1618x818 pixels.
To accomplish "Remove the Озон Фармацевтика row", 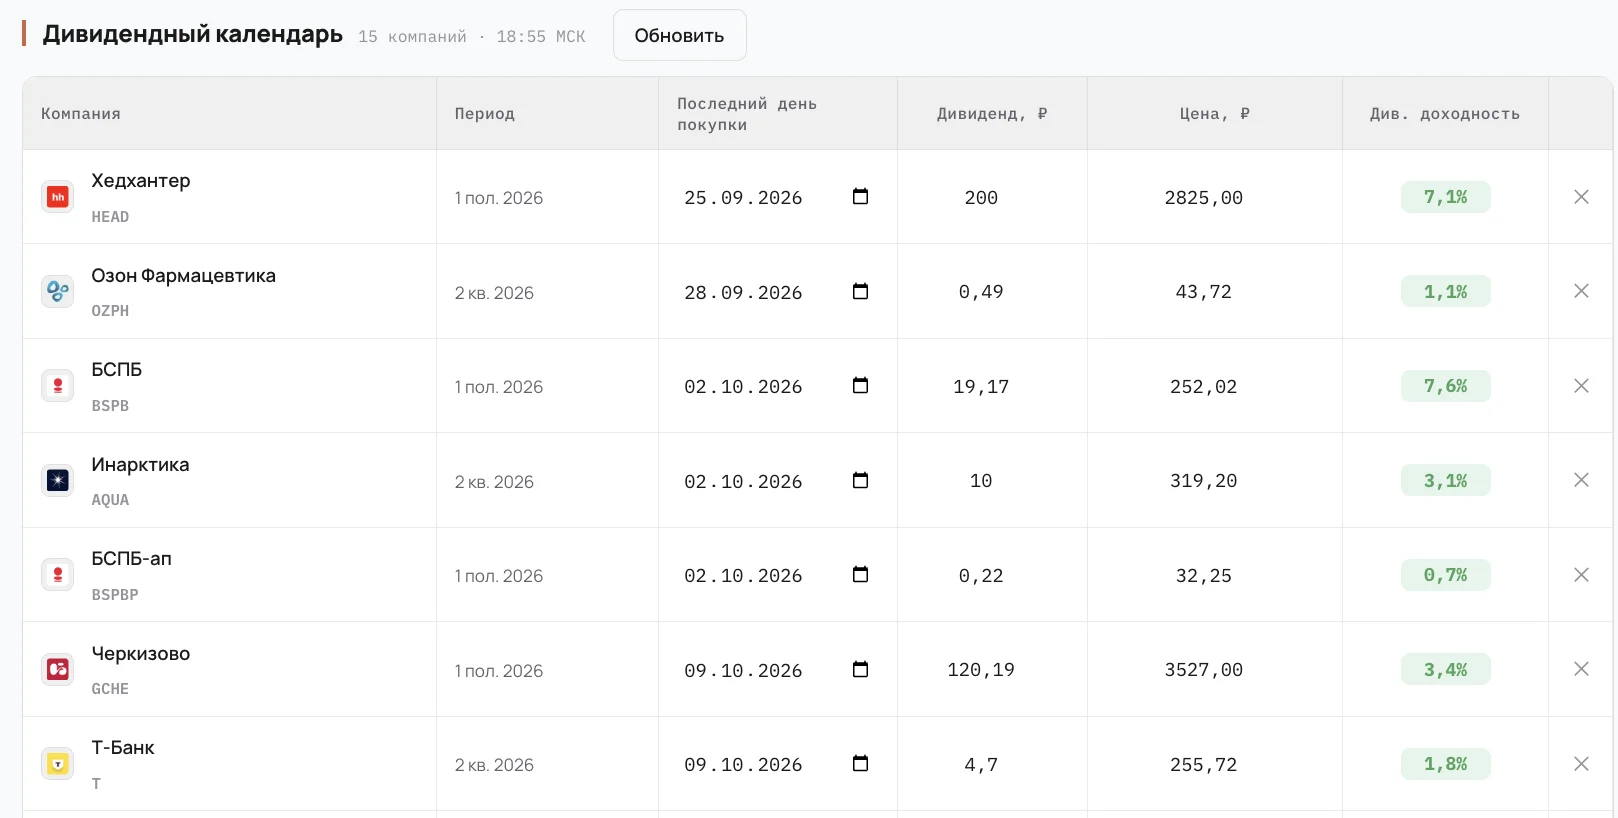I will [x=1581, y=291].
